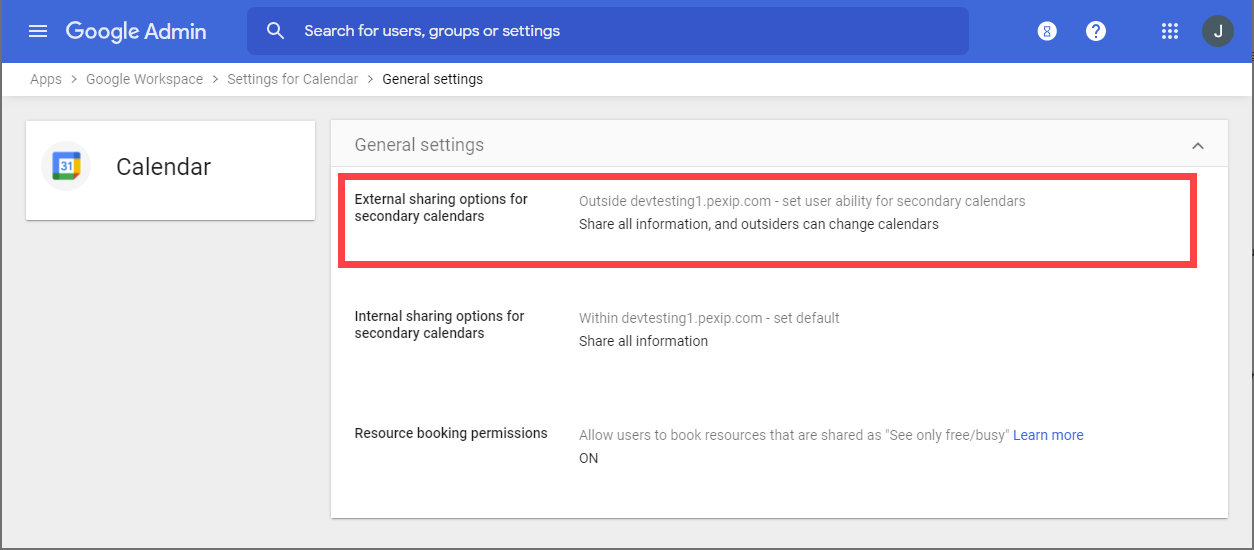Image resolution: width=1254 pixels, height=550 pixels.
Task: Open the main navigation hamburger menu
Action: pos(38,31)
